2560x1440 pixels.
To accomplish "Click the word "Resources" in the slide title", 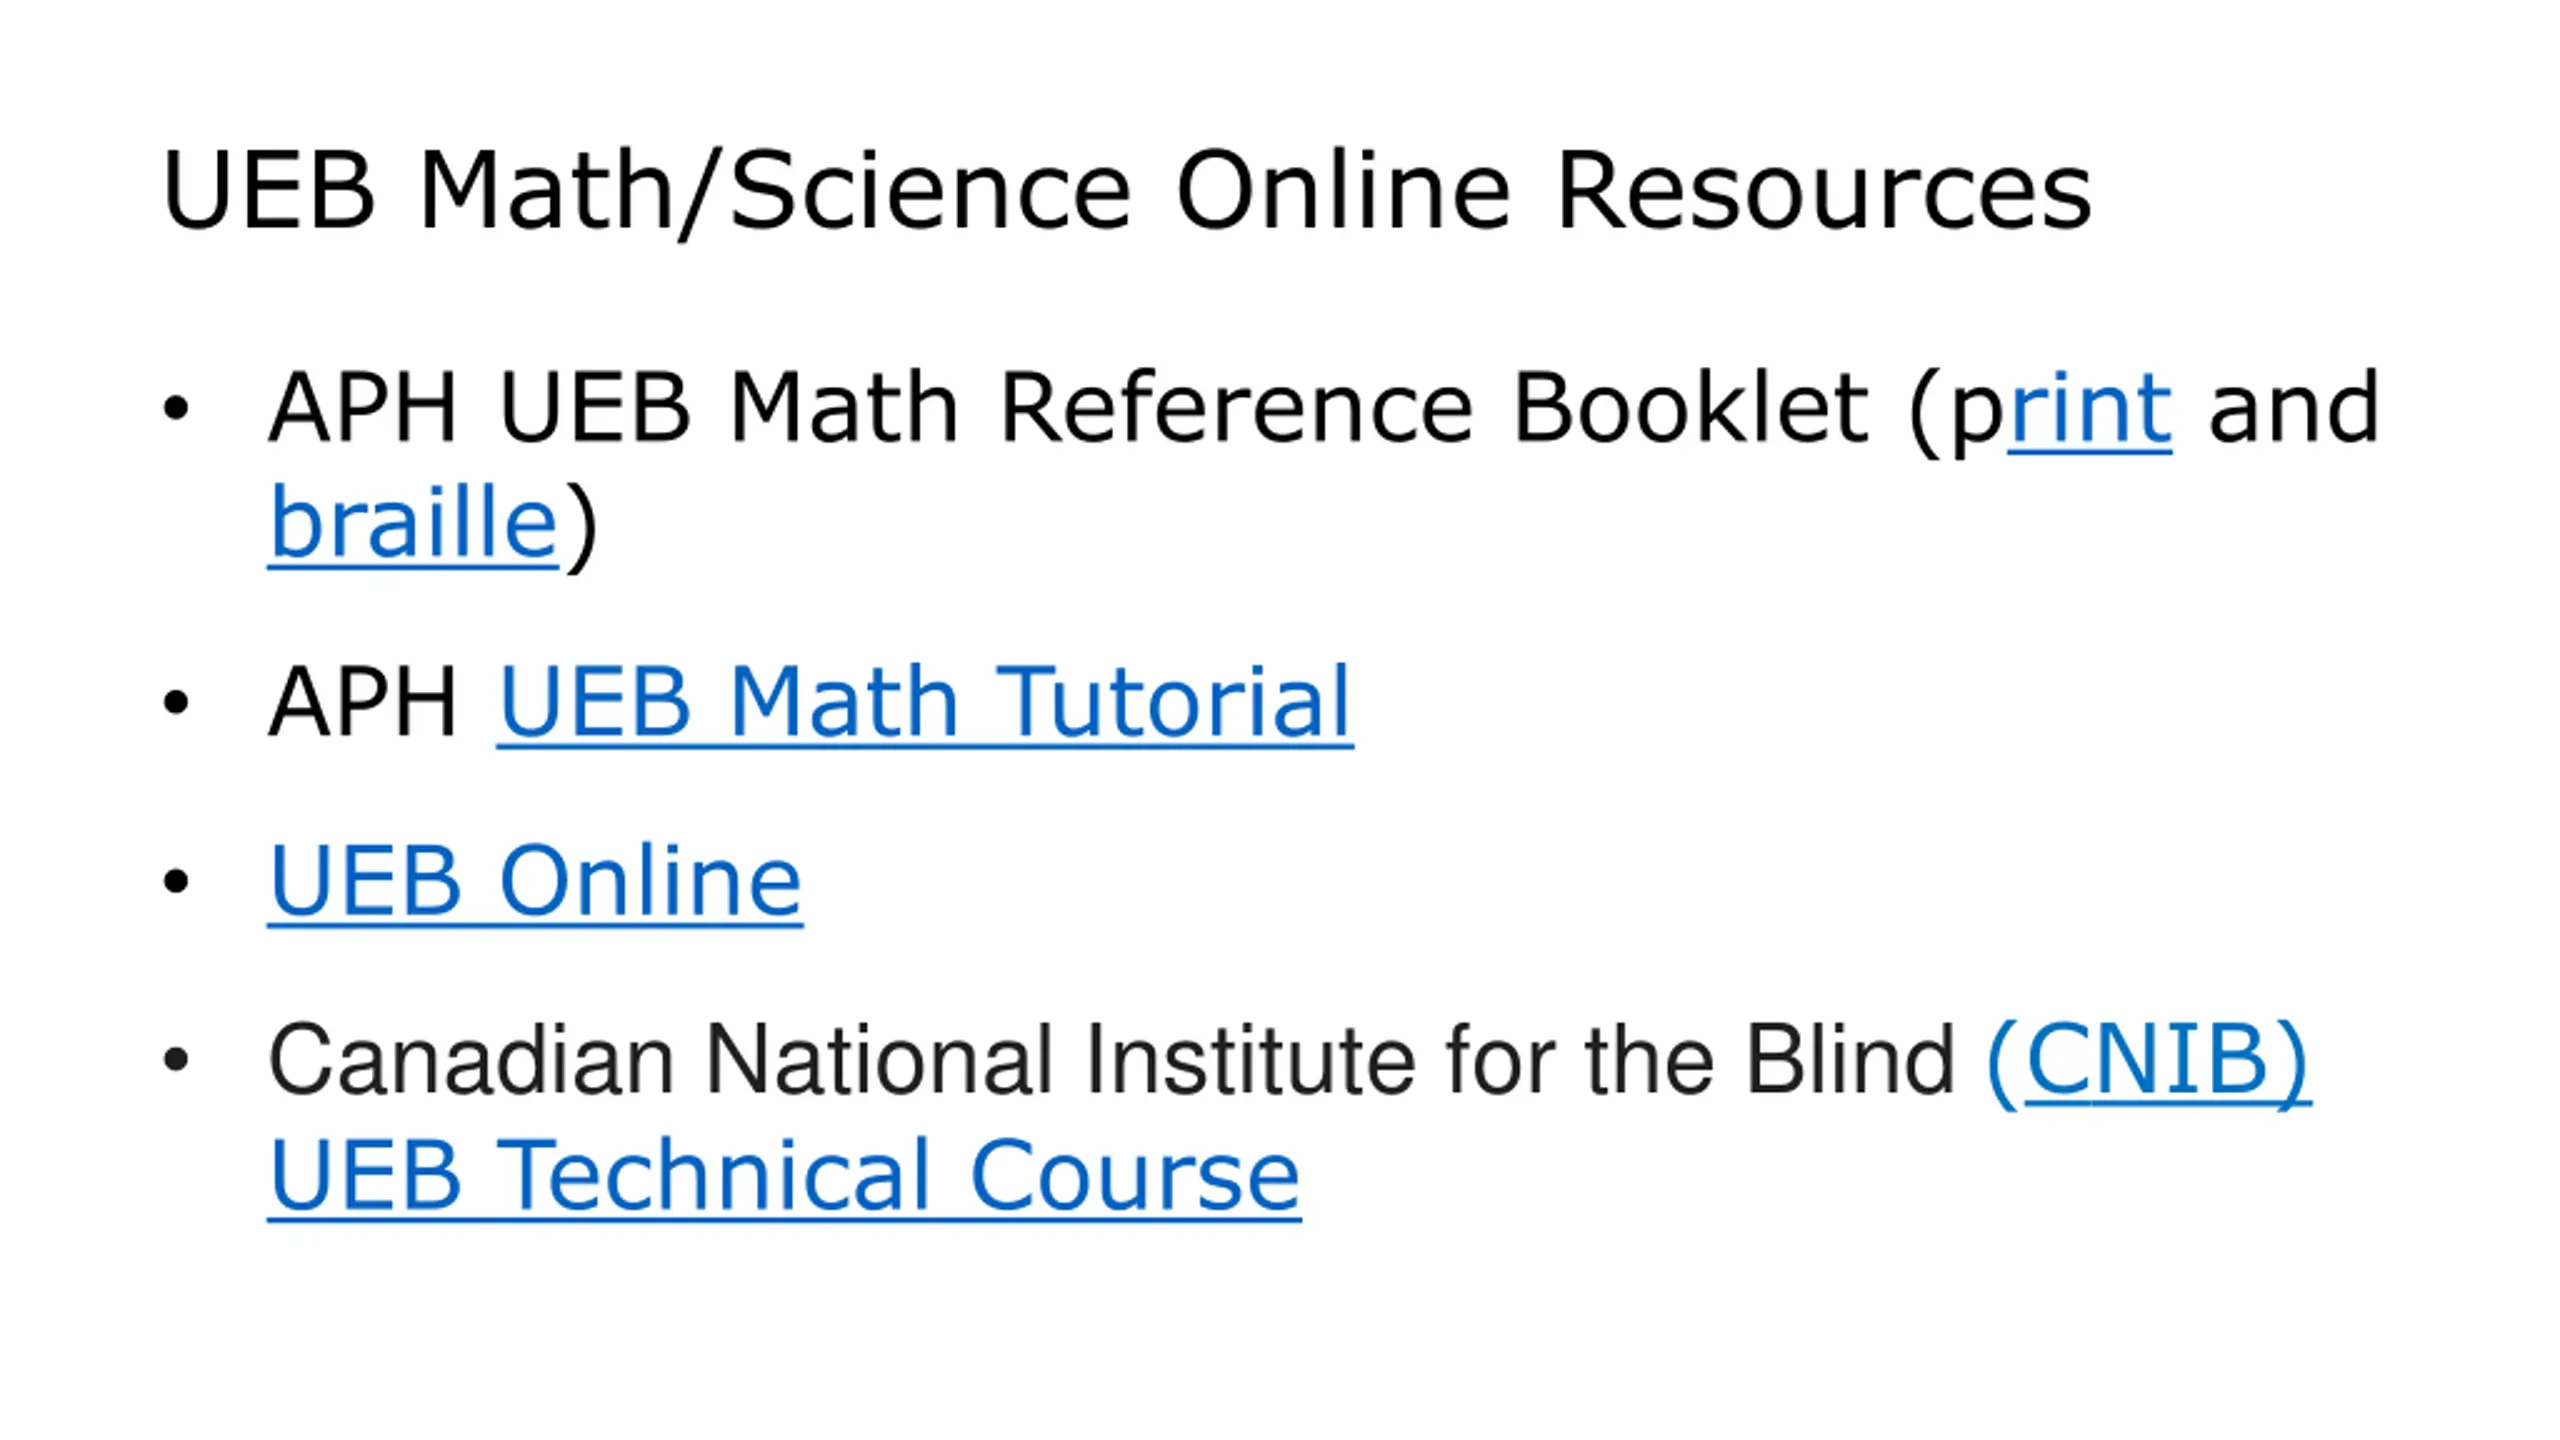I will [x=1824, y=190].
